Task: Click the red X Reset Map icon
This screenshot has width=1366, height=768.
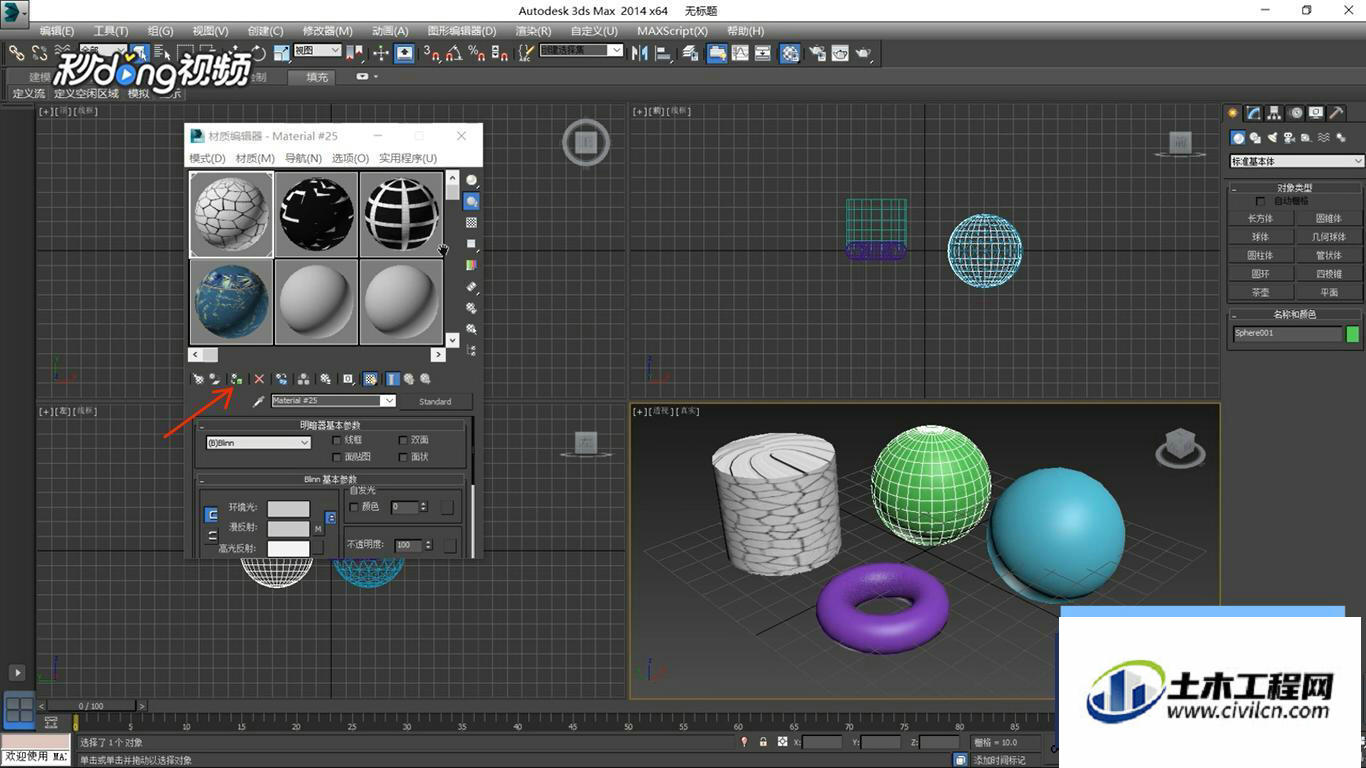Action: (x=259, y=379)
